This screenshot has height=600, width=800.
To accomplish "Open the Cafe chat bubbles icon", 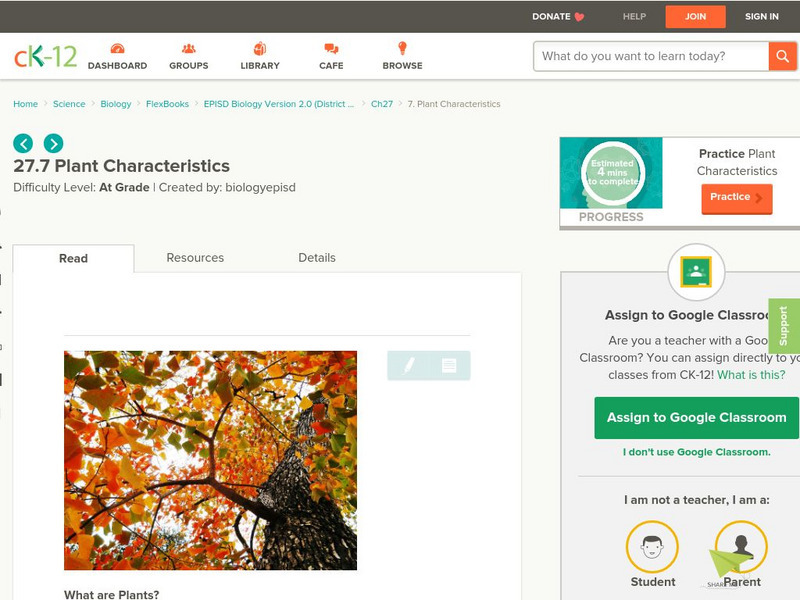I will click(x=331, y=49).
